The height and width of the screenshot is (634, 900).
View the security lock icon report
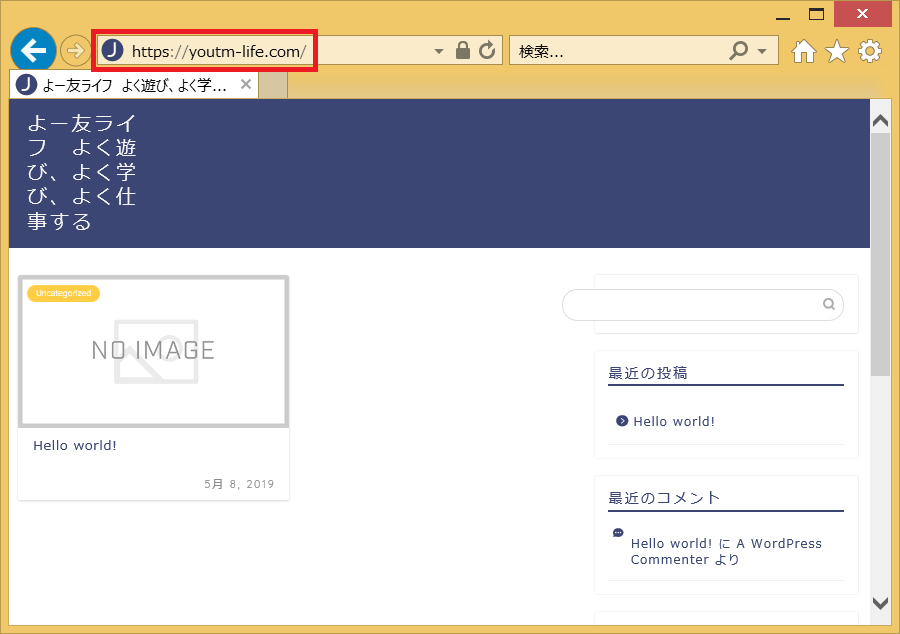(463, 50)
